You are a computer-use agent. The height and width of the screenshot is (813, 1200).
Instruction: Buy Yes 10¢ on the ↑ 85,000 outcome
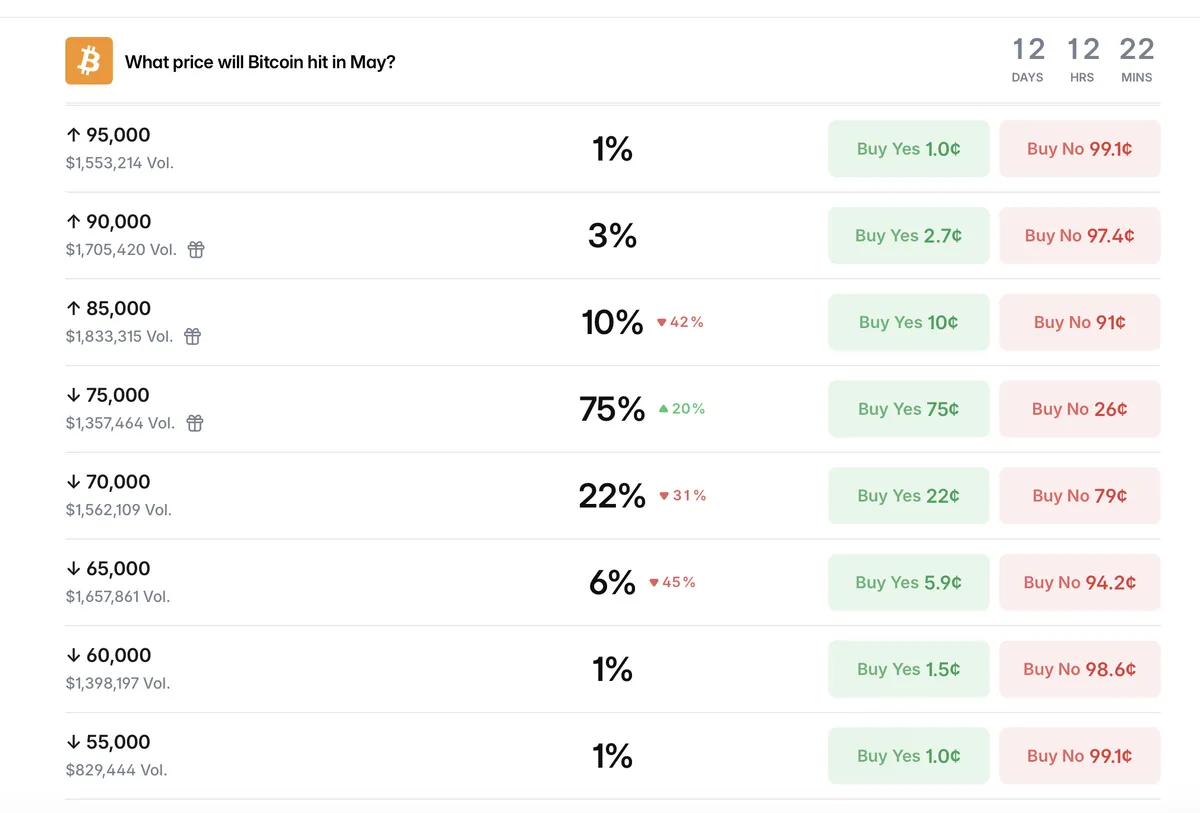coord(909,322)
